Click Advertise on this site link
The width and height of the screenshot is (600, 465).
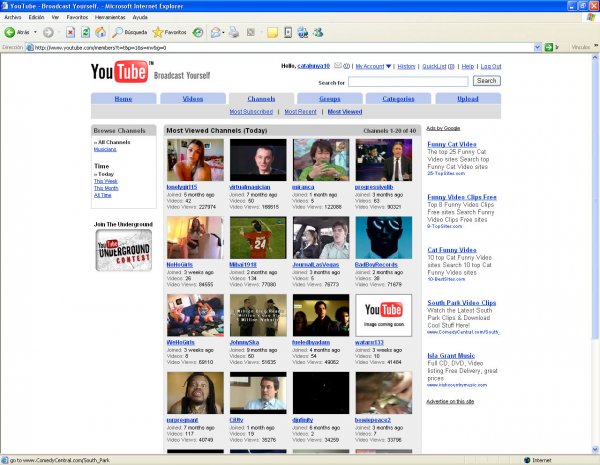pyautogui.click(x=450, y=401)
